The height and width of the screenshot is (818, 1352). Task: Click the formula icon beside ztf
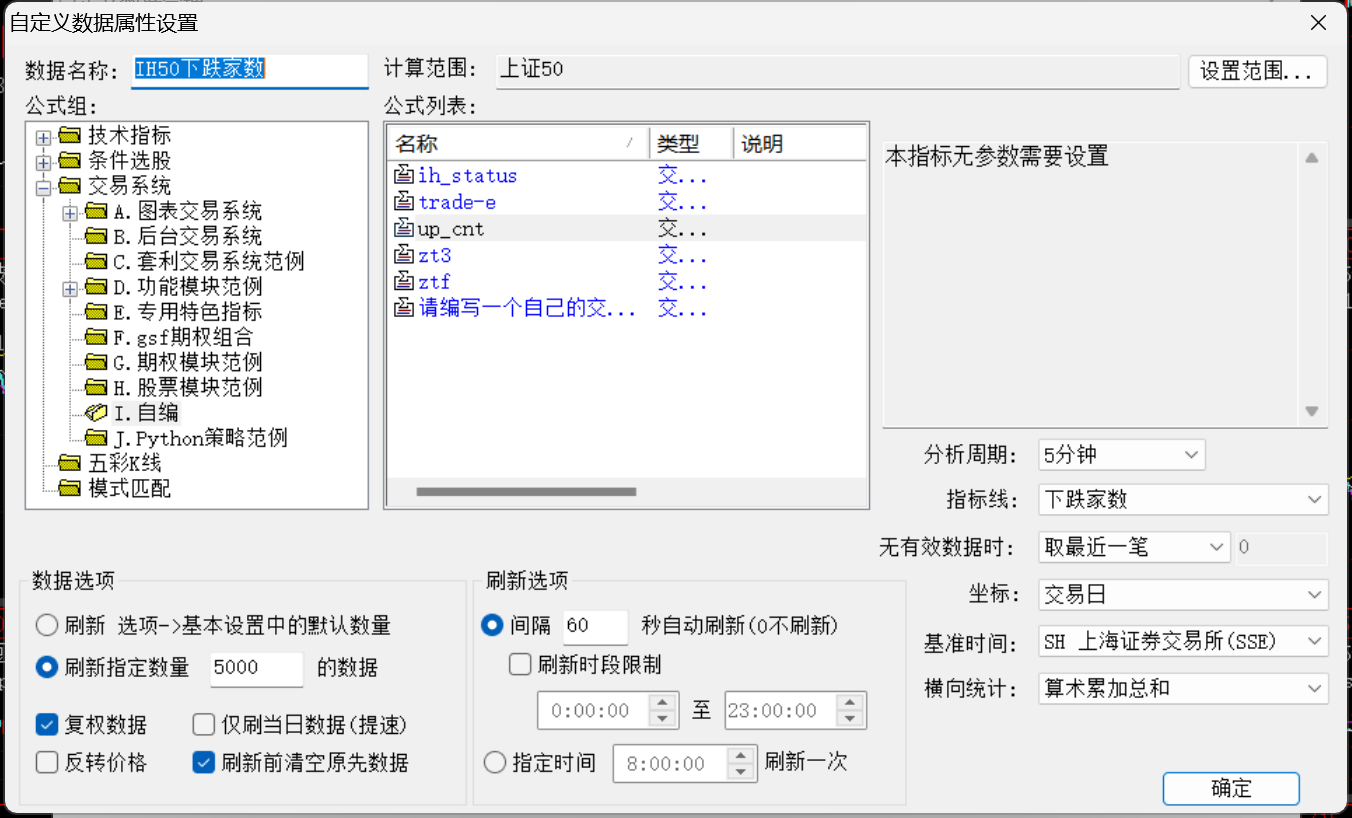coord(404,282)
